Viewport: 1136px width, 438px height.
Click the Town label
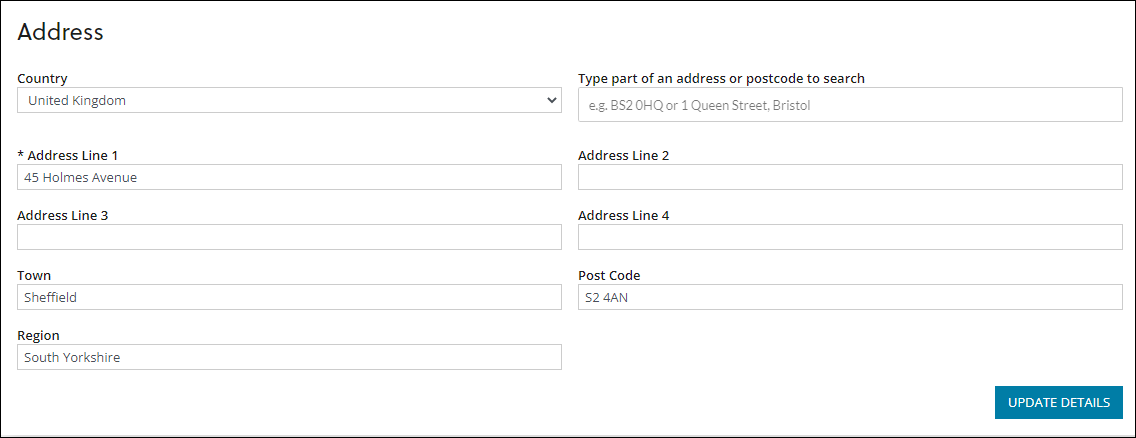click(34, 275)
